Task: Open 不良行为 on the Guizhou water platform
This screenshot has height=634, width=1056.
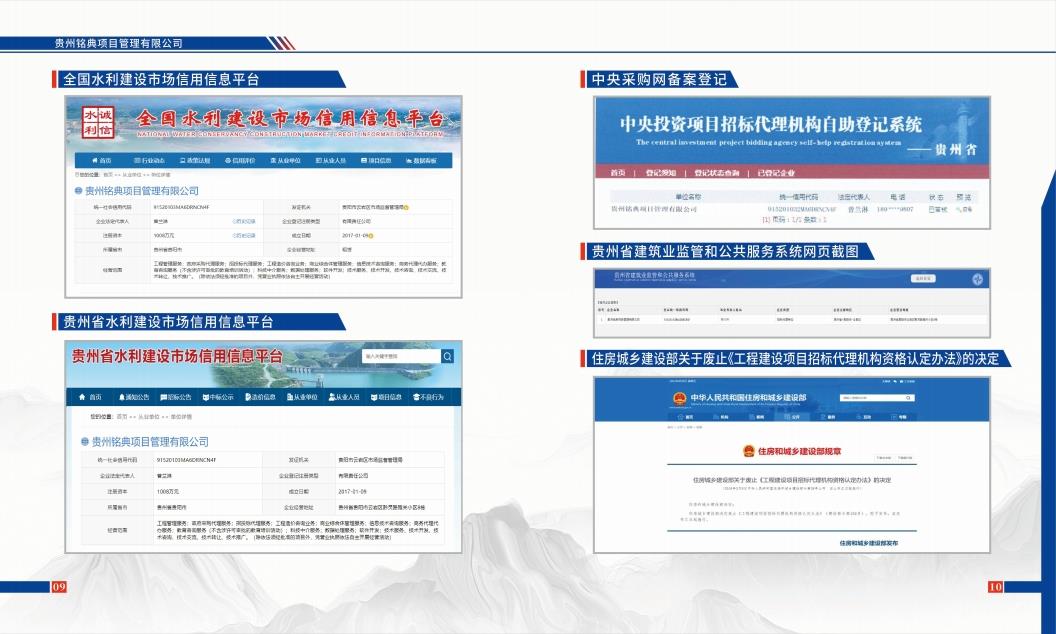Action: pos(428,397)
